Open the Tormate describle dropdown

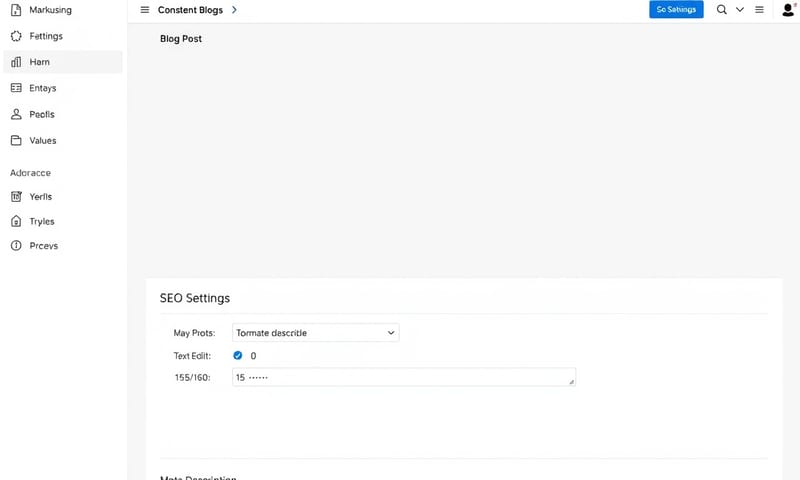[x=315, y=332]
